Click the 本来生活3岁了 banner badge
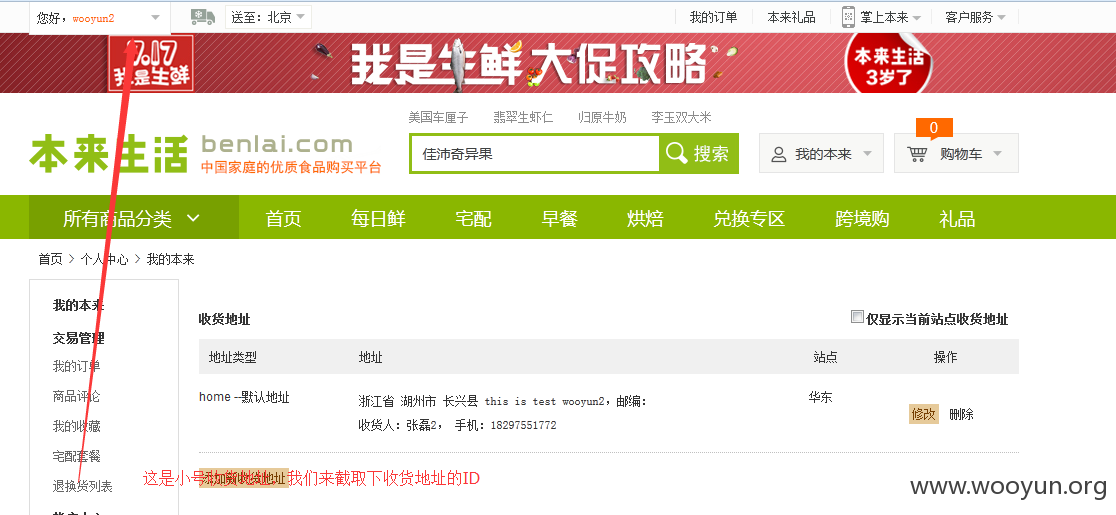The width and height of the screenshot is (1116, 515). click(x=887, y=63)
